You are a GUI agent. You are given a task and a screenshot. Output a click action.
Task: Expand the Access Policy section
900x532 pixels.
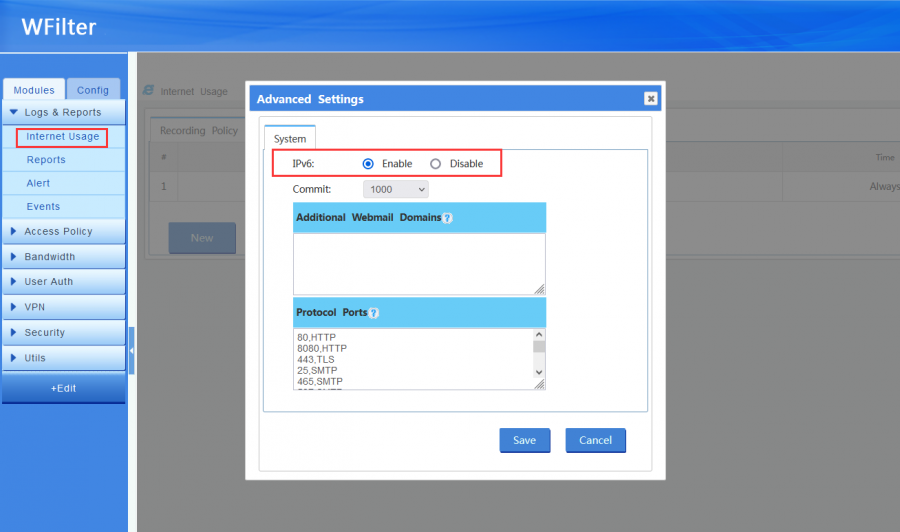click(x=64, y=231)
